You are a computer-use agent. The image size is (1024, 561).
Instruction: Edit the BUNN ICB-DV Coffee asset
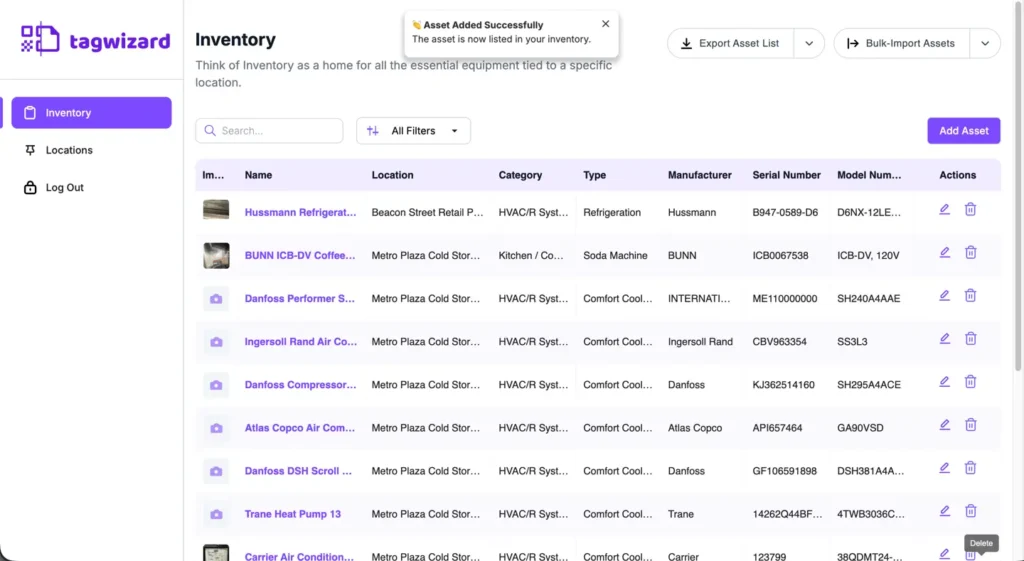pos(944,253)
